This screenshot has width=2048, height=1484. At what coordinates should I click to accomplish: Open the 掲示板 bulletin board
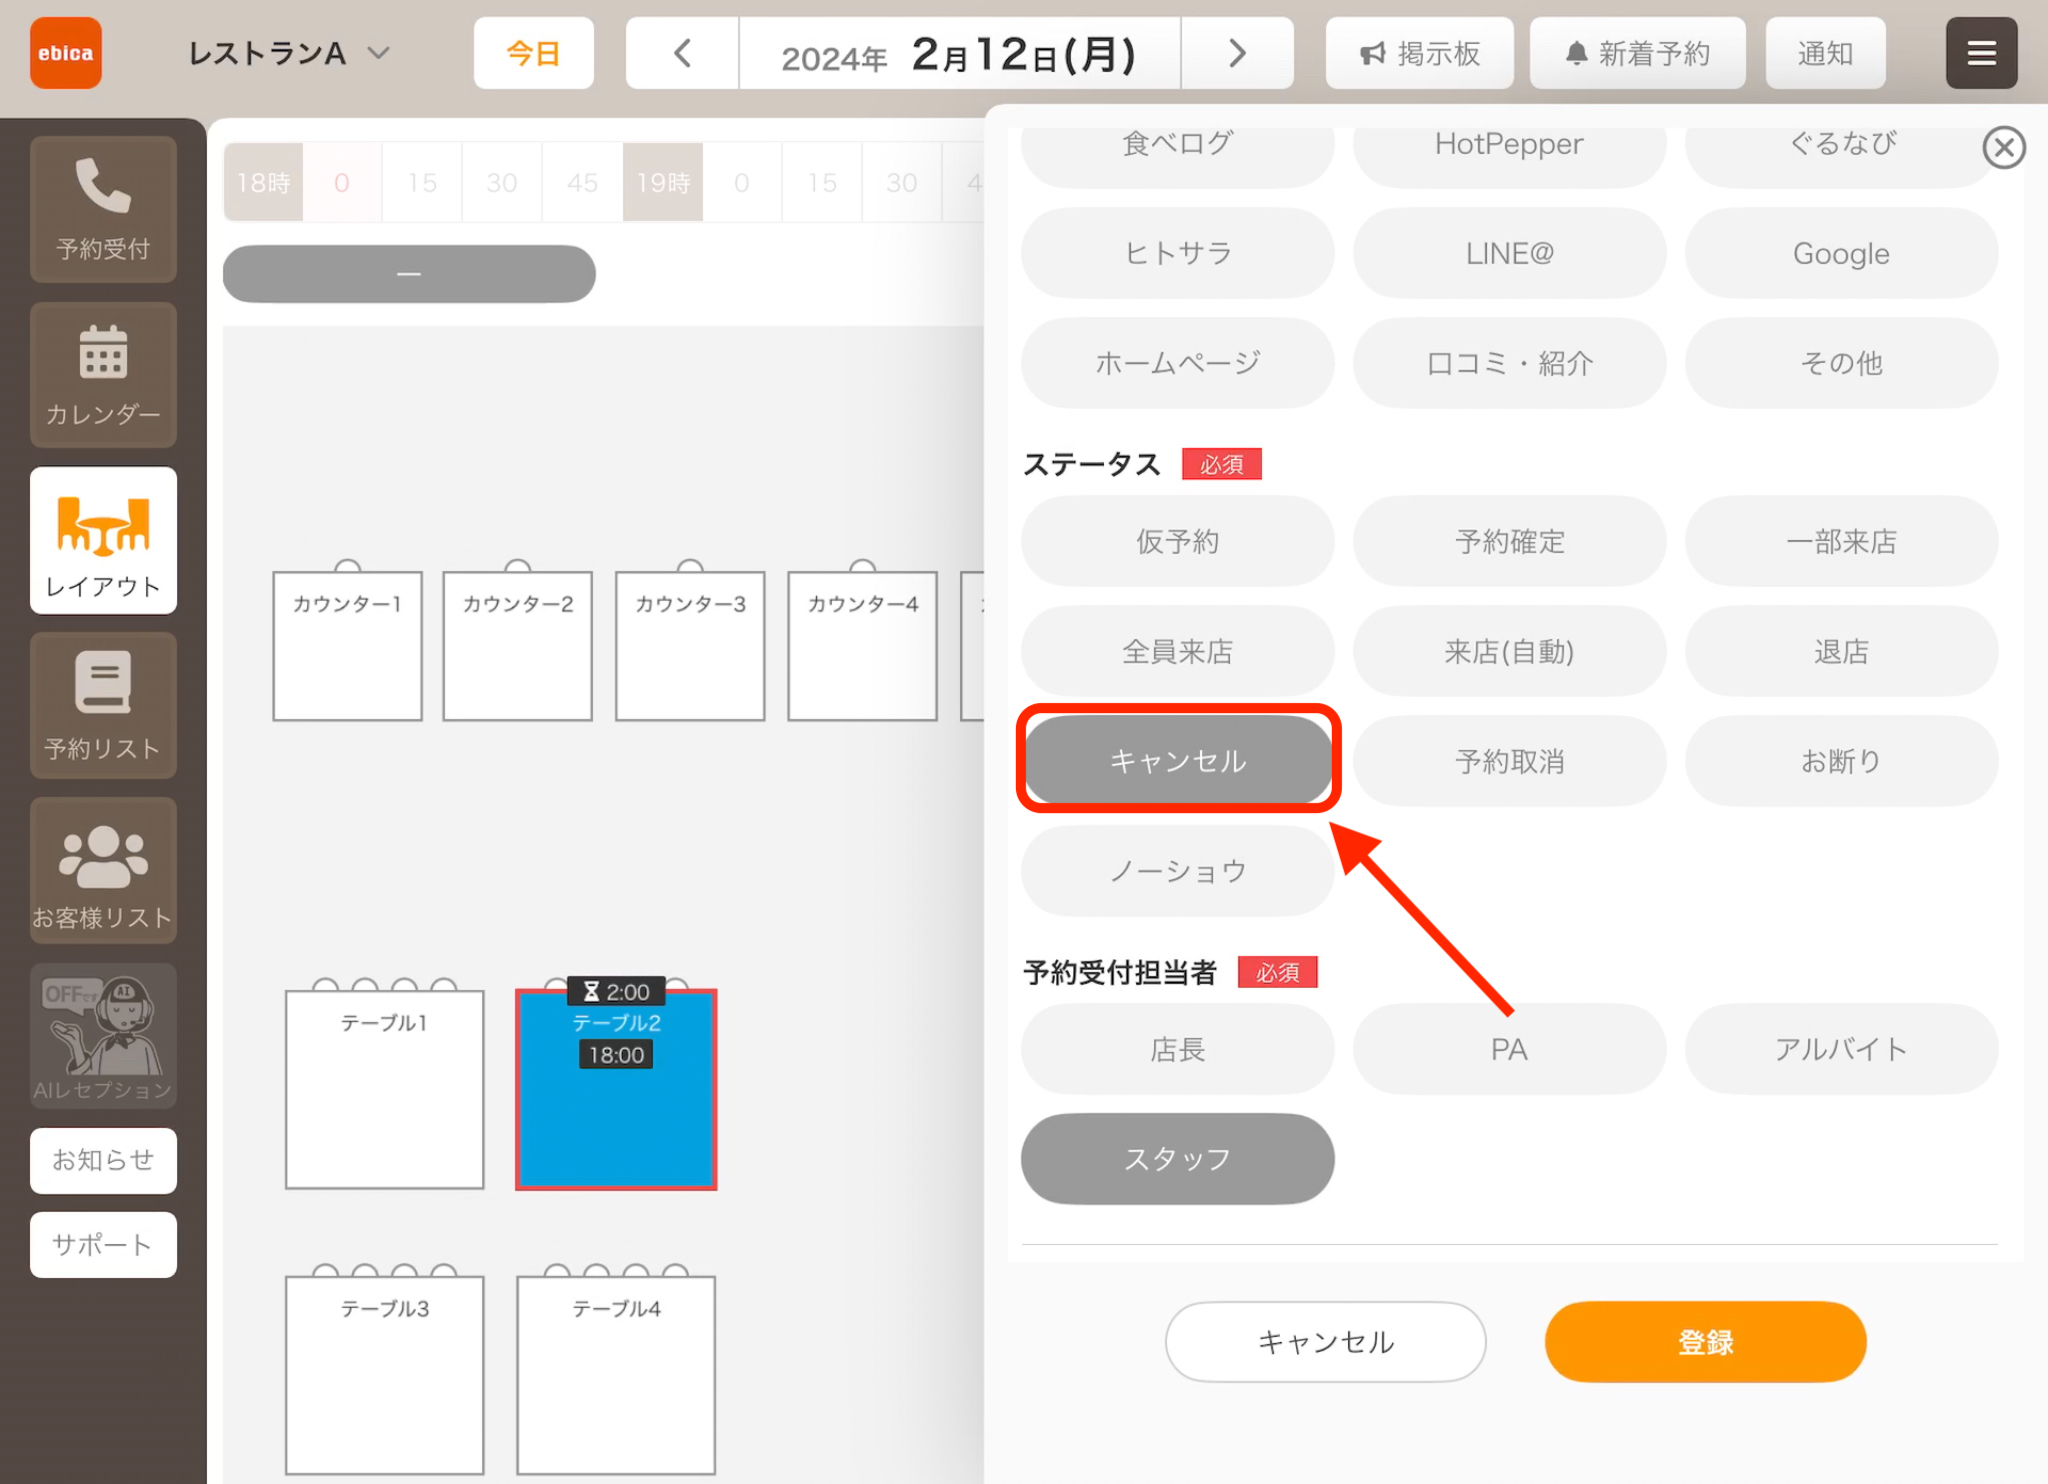tap(1420, 53)
